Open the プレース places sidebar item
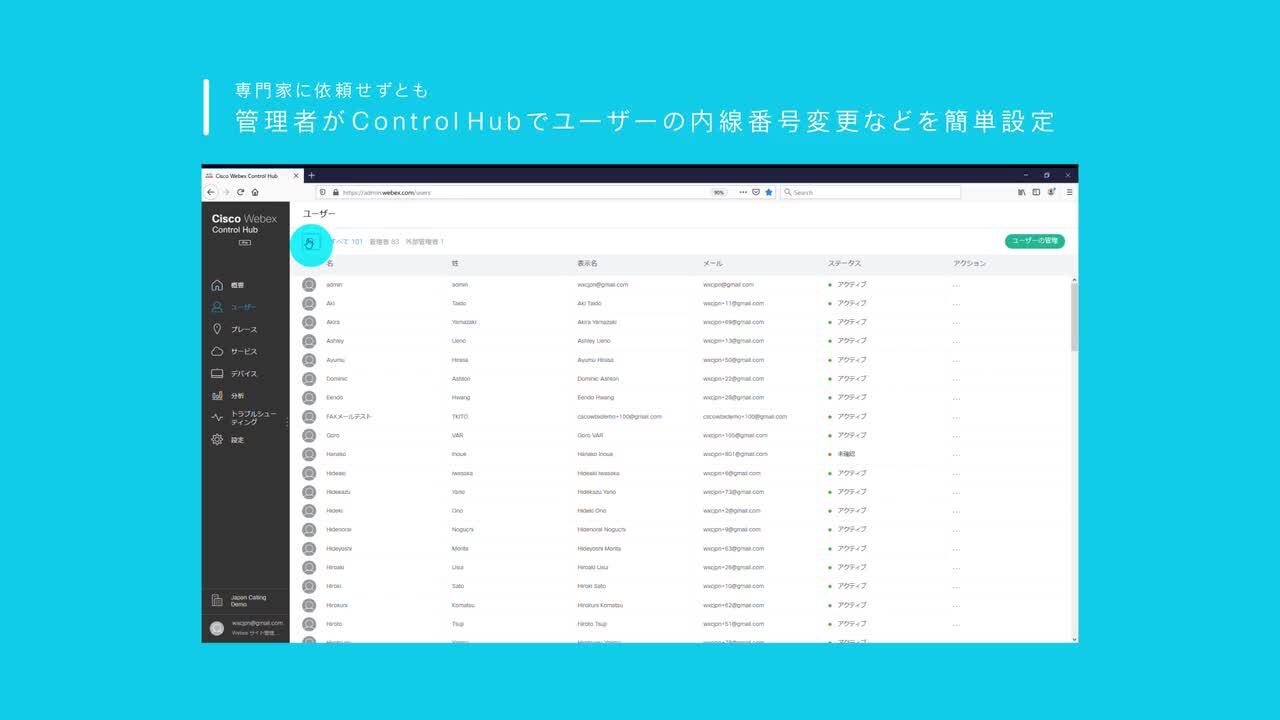1280x720 pixels. click(x=235, y=329)
